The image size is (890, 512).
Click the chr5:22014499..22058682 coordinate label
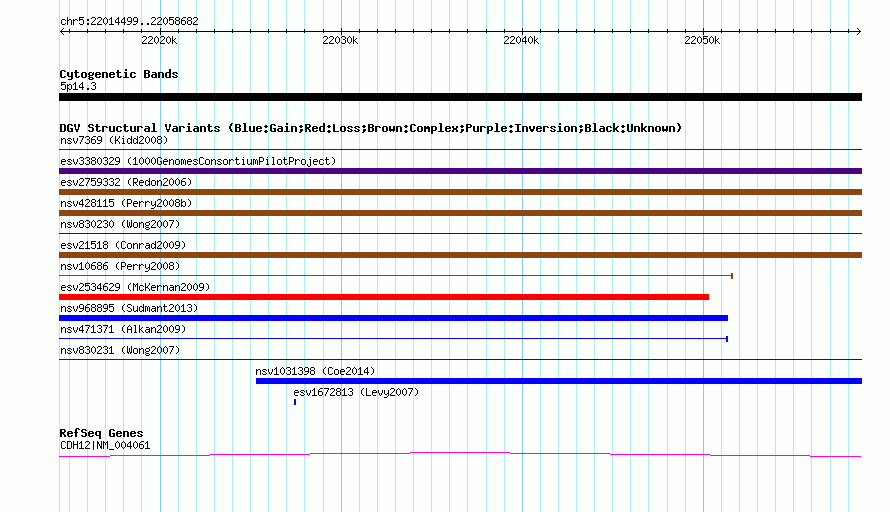coord(129,21)
